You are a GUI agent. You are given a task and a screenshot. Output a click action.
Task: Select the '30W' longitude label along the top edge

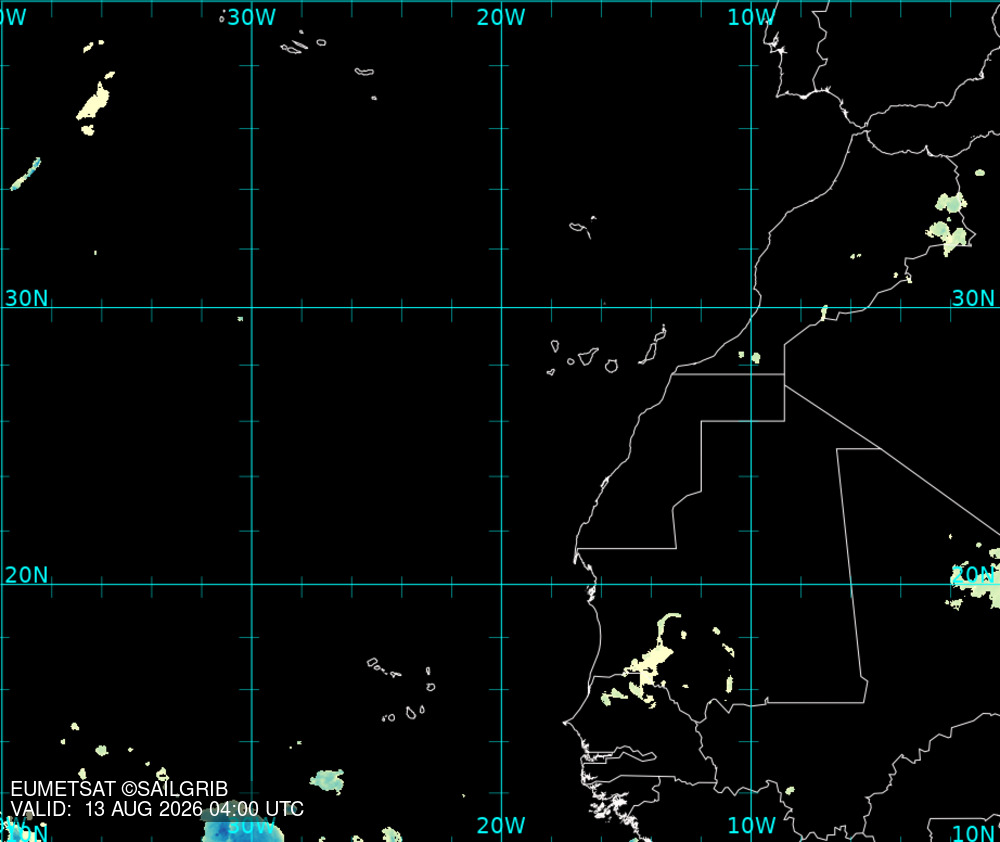click(x=252, y=17)
